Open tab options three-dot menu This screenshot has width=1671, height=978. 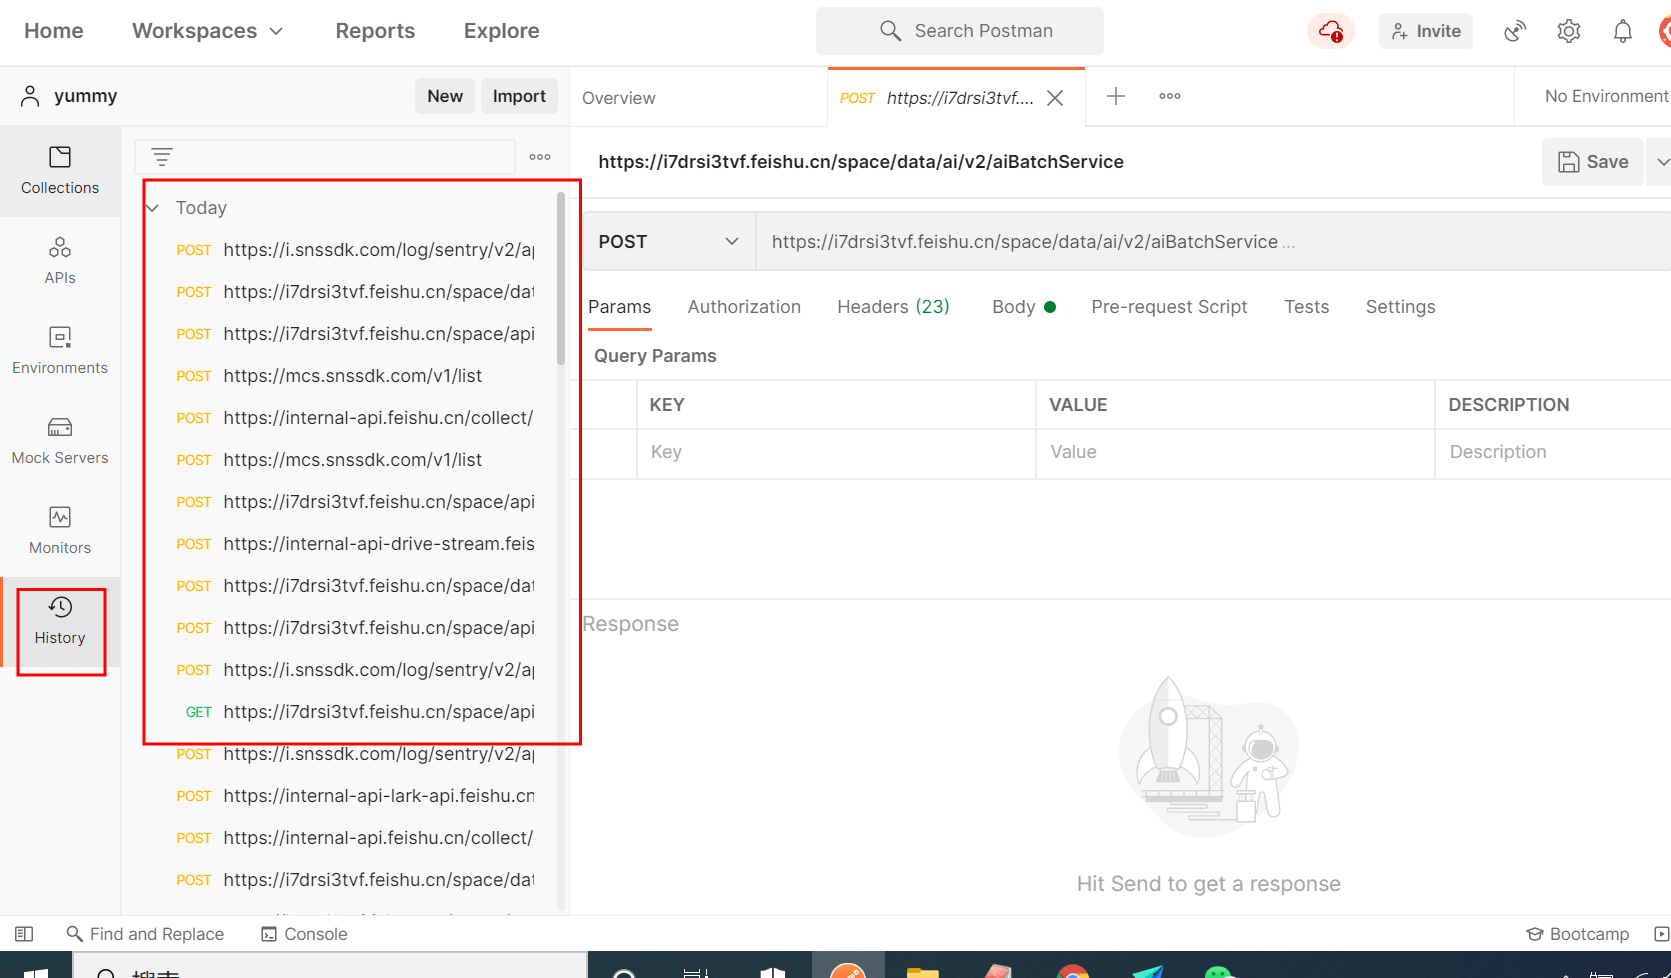[x=1170, y=96]
